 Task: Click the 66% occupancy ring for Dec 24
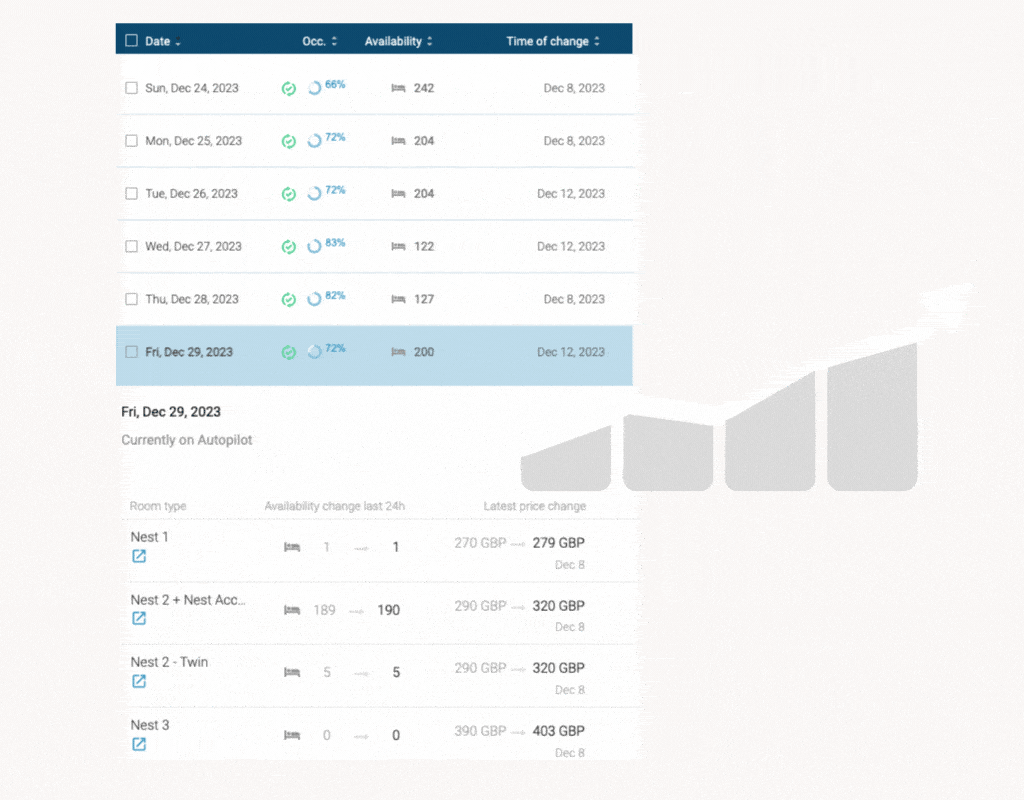pyautogui.click(x=313, y=86)
